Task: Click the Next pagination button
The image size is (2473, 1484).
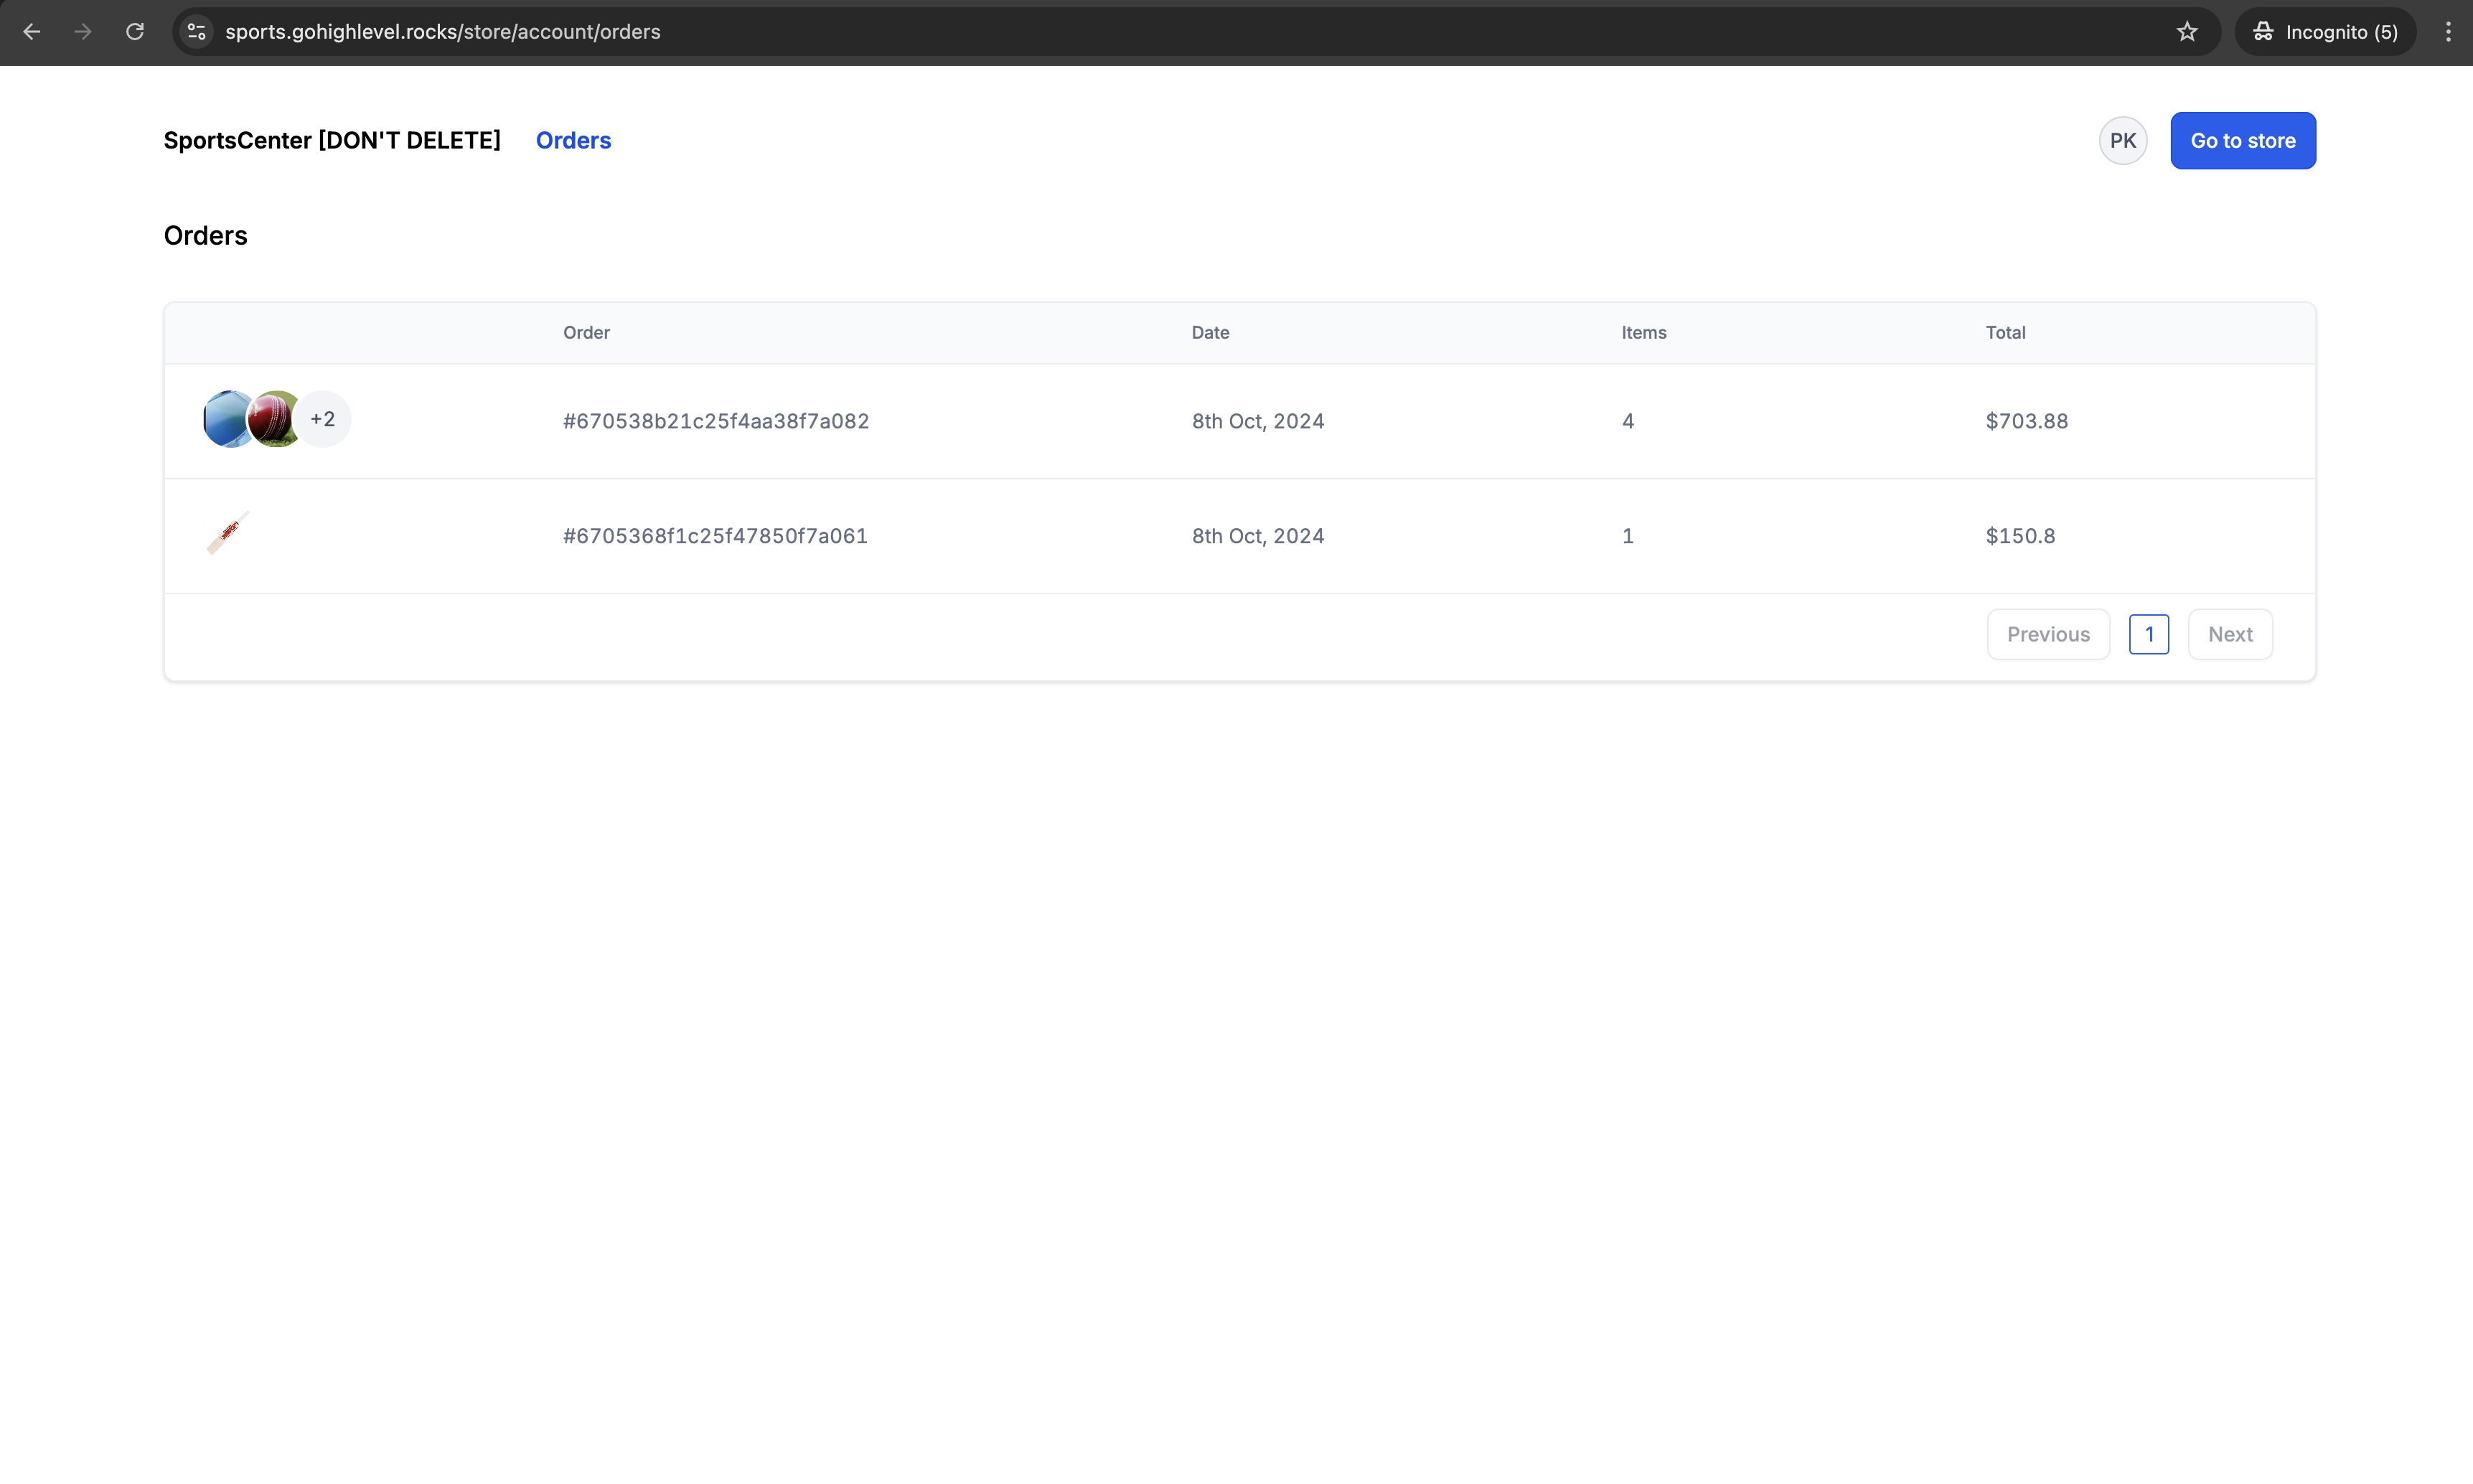Action: click(2229, 634)
